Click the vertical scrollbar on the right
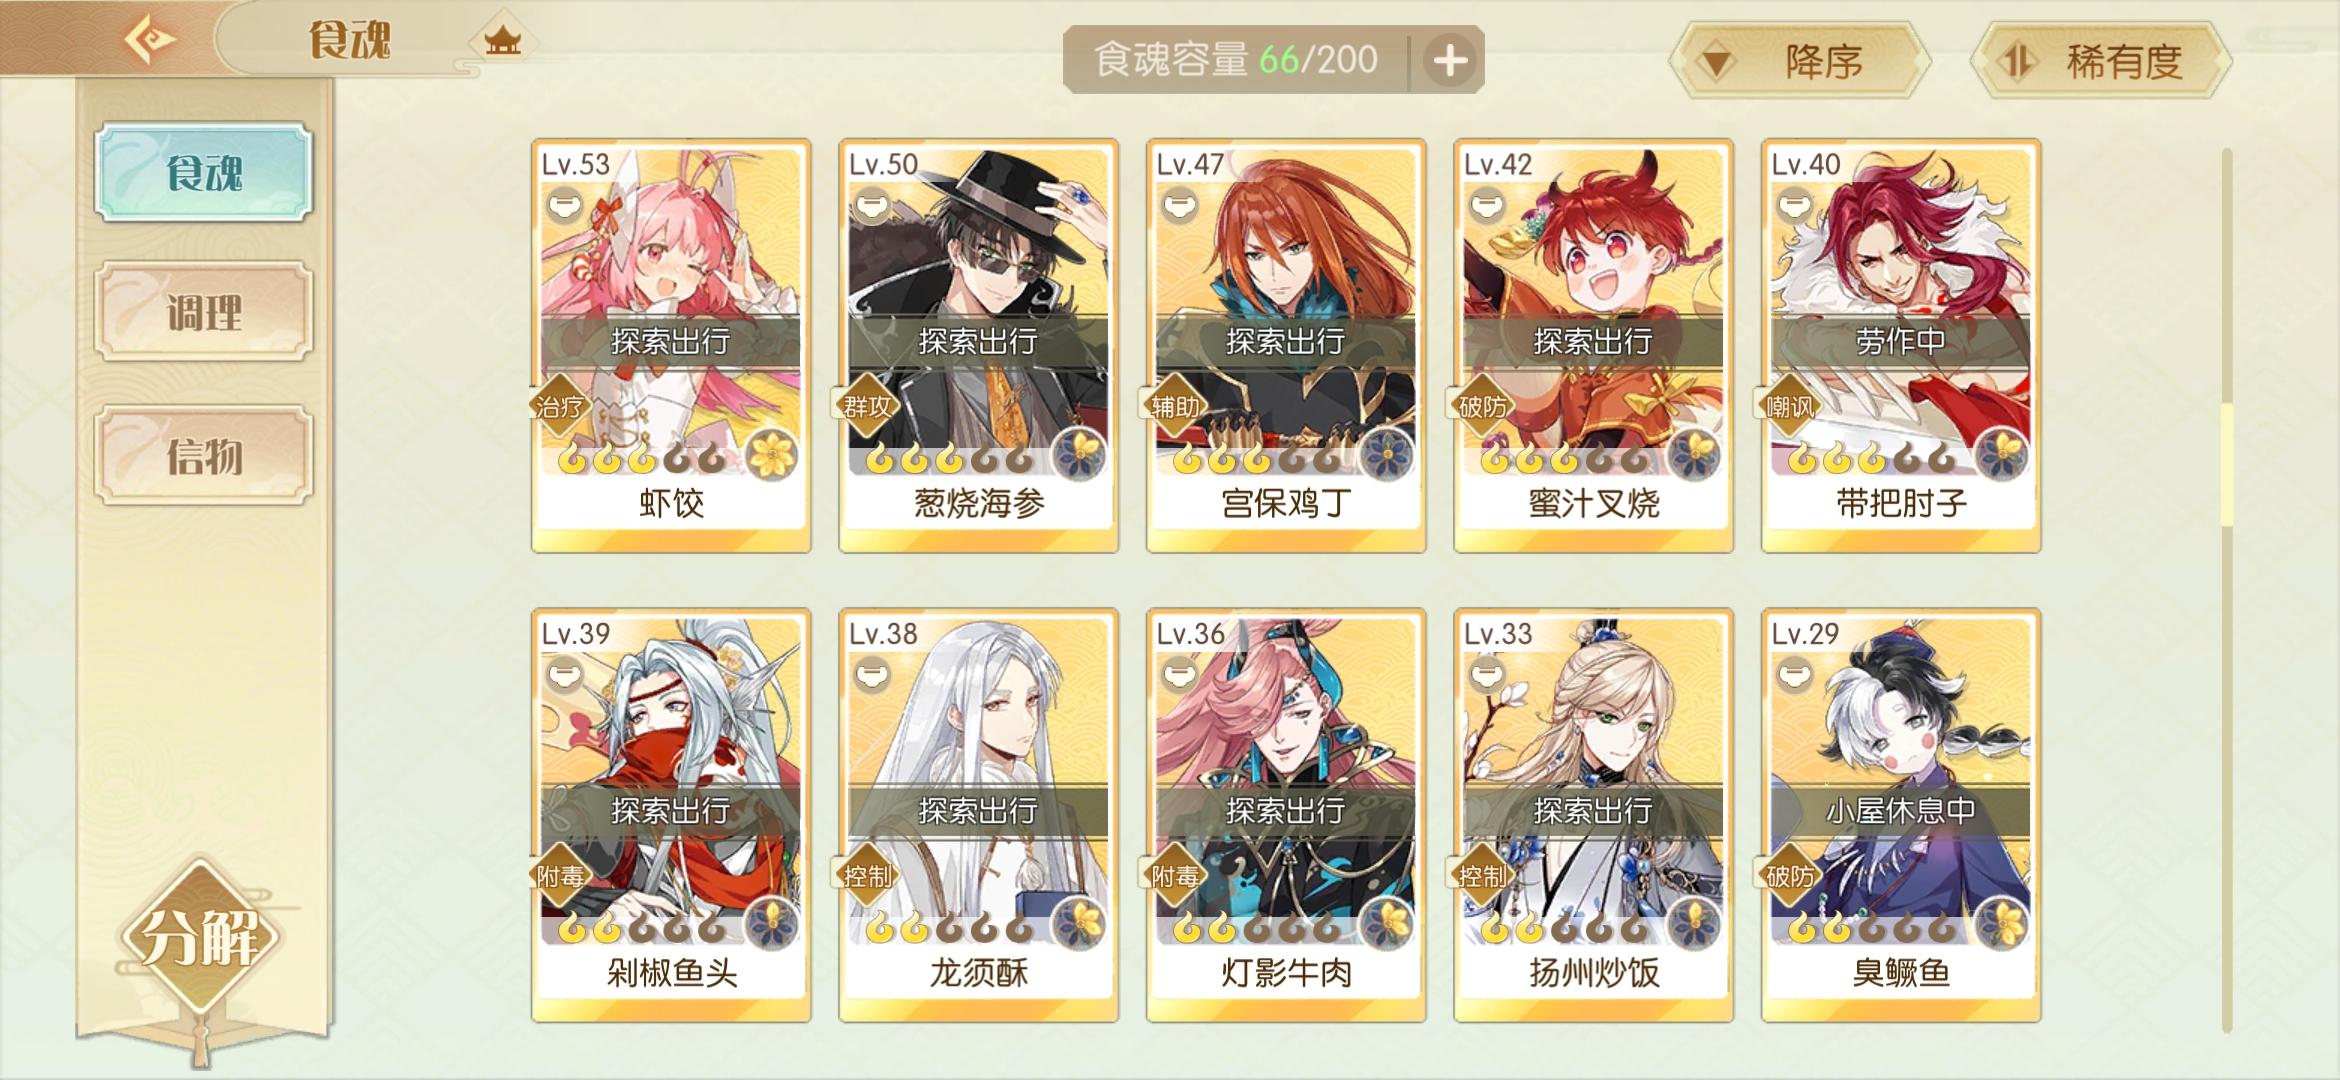Image resolution: width=2340 pixels, height=1080 pixels. pos(2227,590)
